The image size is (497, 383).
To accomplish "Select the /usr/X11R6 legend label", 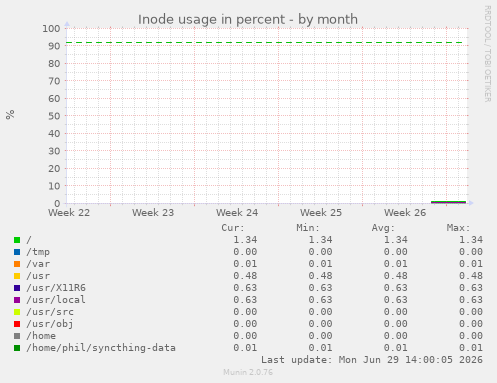I will click(56, 288).
